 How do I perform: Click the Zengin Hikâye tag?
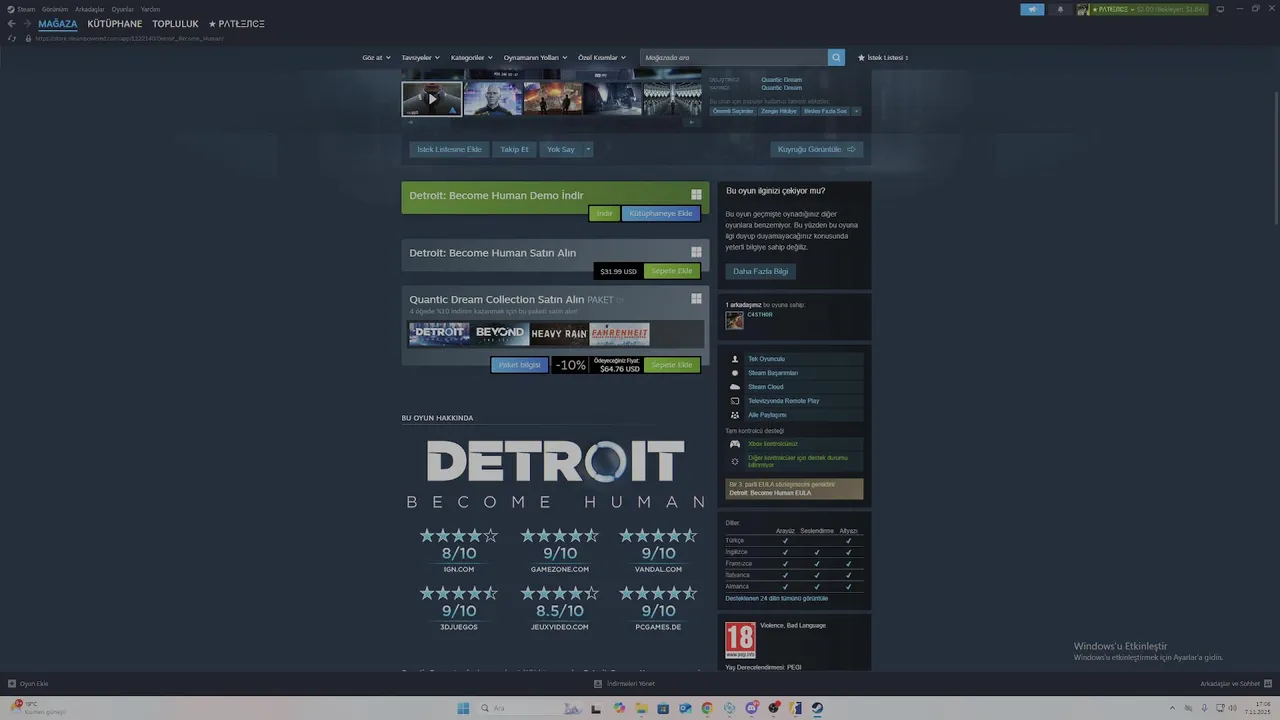coord(779,111)
